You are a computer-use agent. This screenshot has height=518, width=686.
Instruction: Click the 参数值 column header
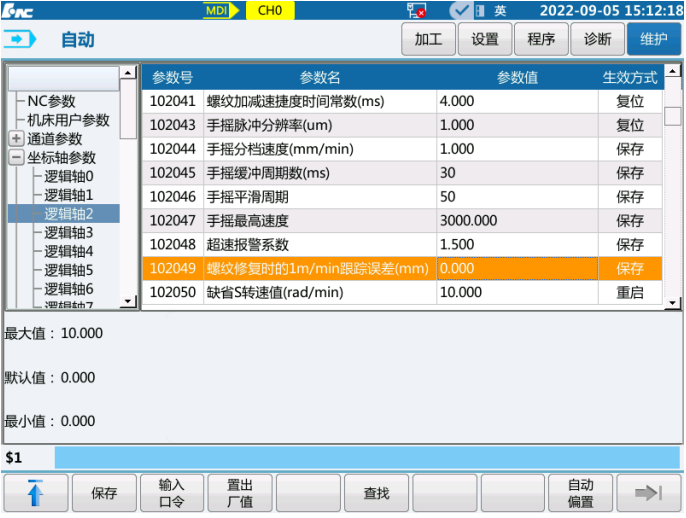[x=517, y=77]
